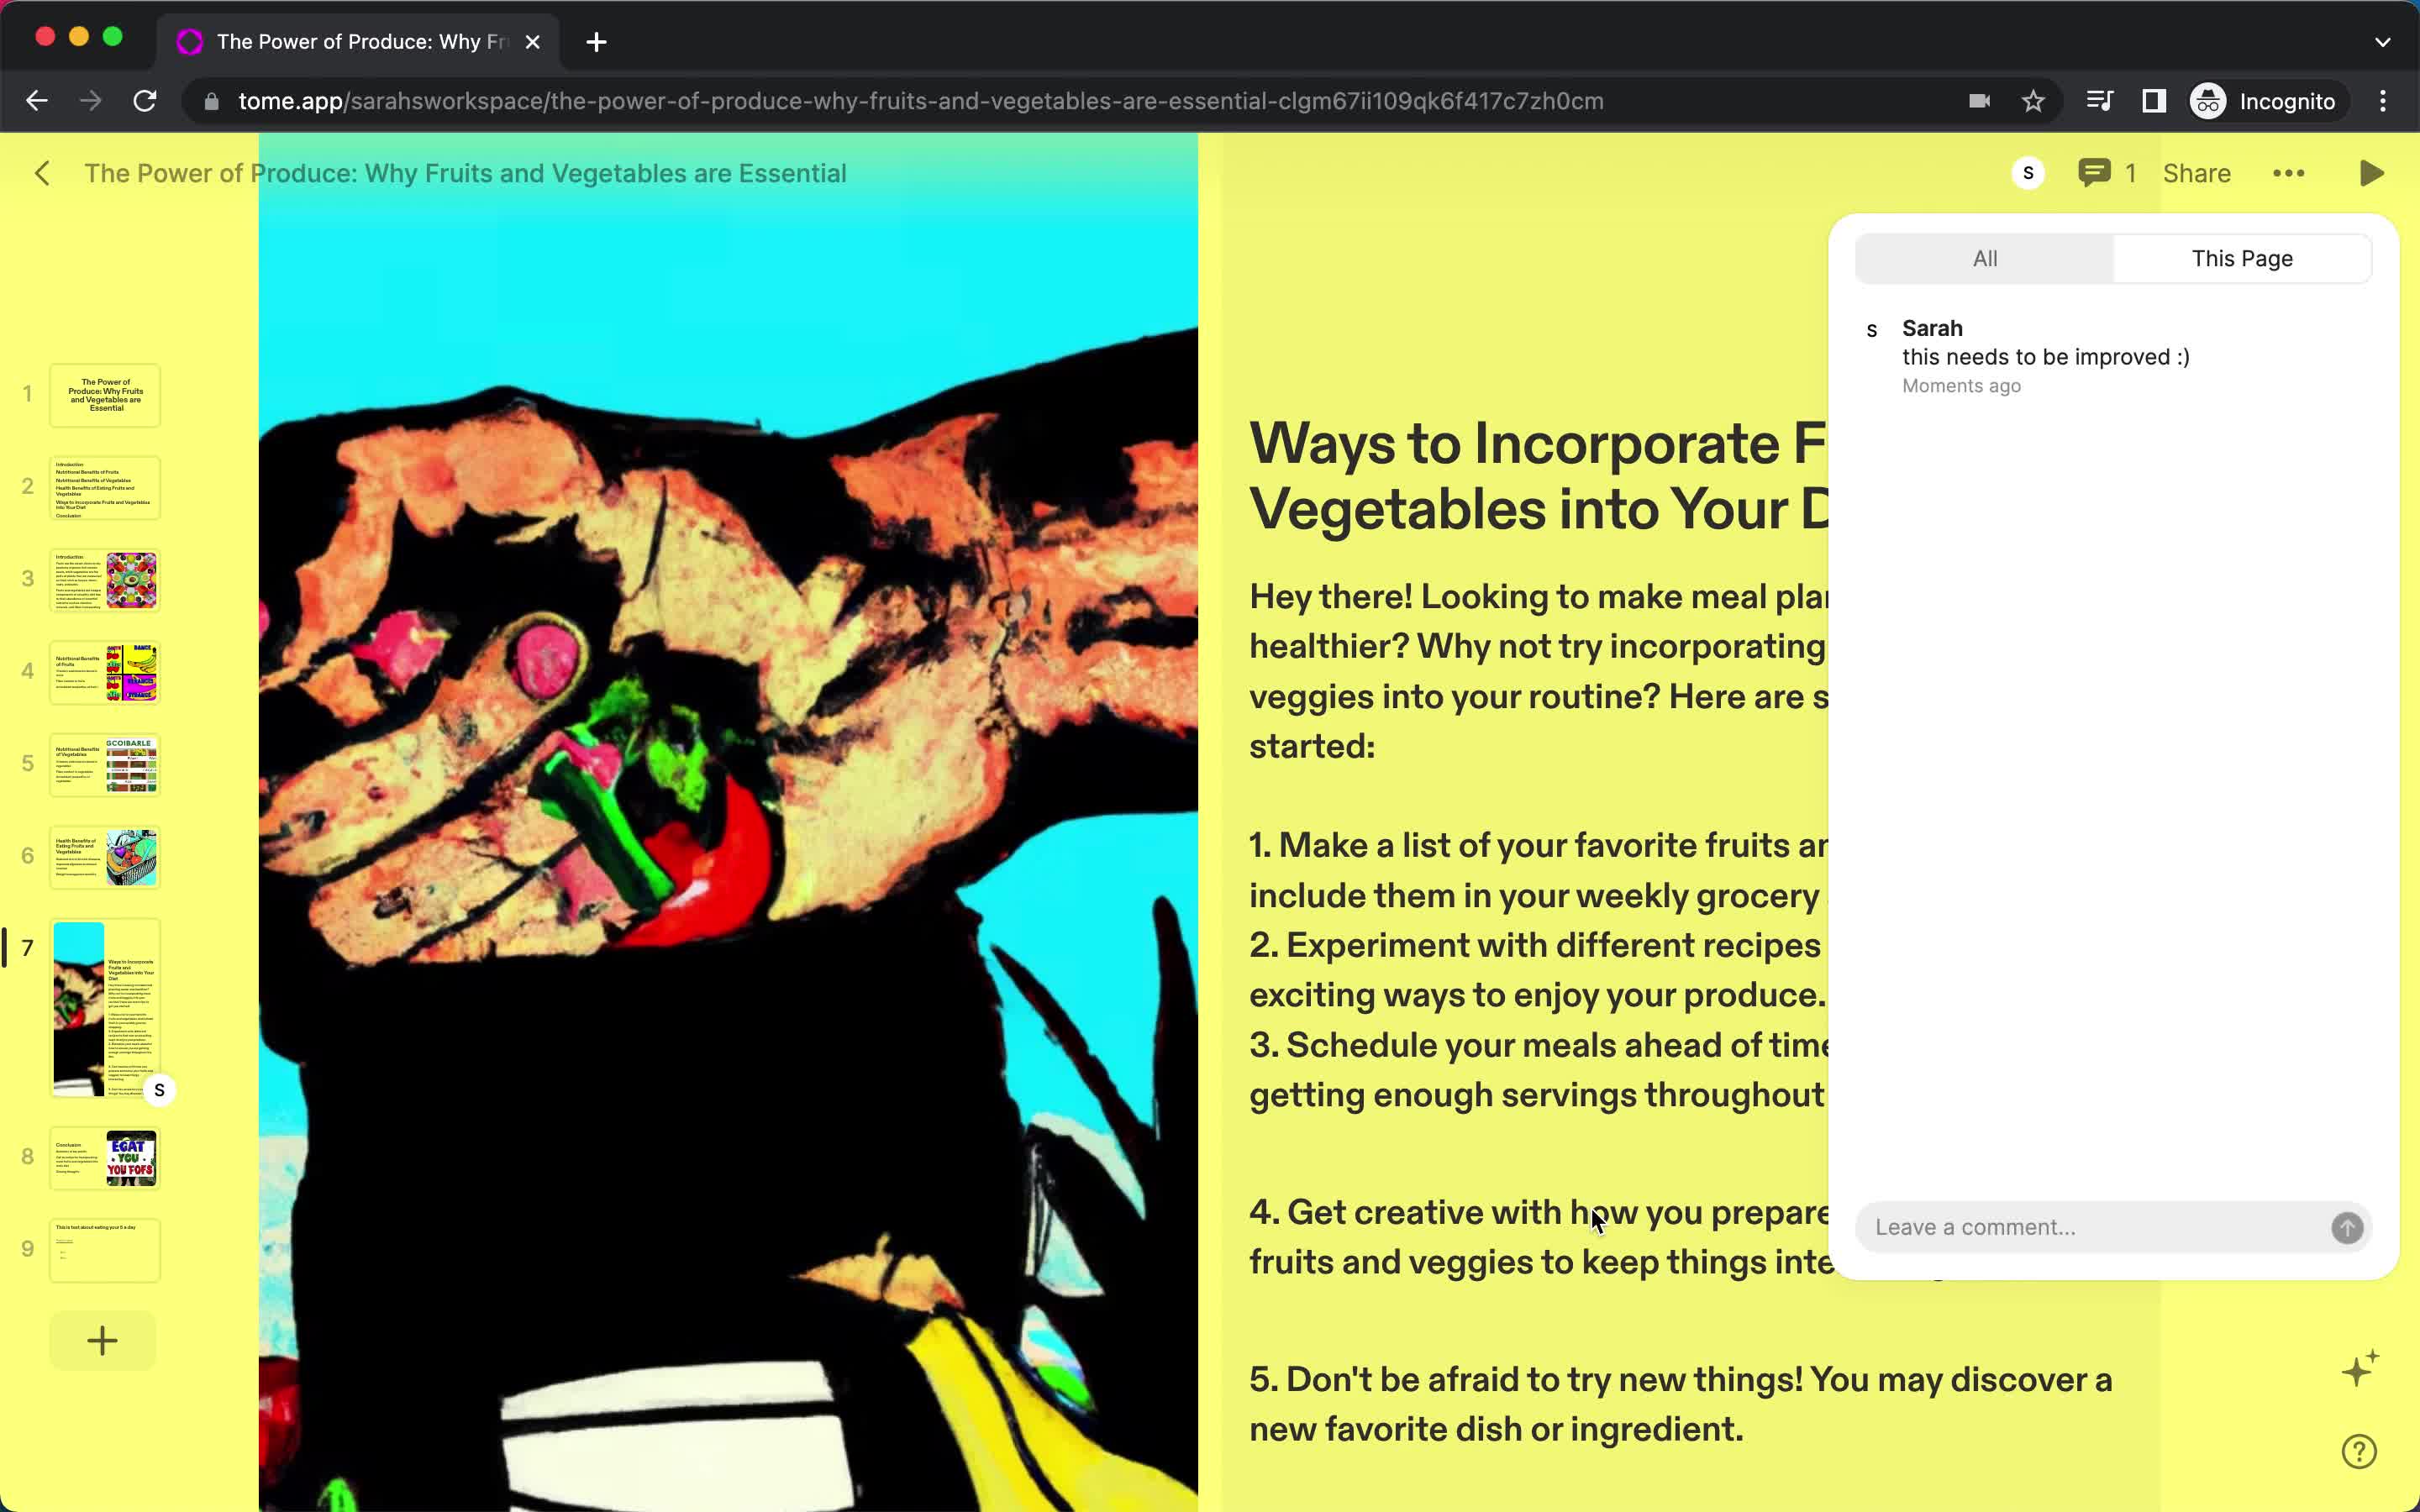This screenshot has width=2420, height=1512.
Task: Click the back navigation arrow top left
Action: tap(44, 172)
